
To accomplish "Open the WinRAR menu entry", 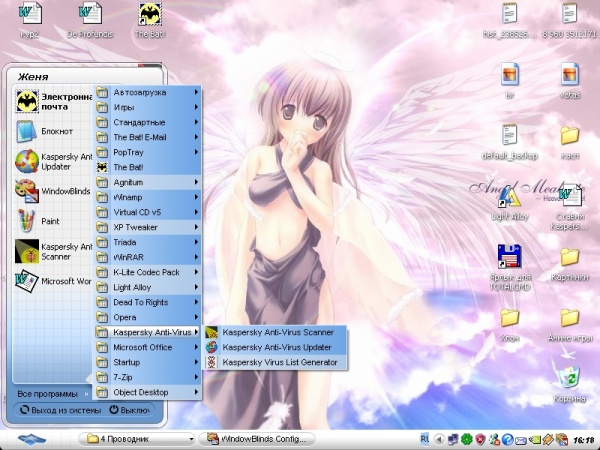I will click(148, 257).
